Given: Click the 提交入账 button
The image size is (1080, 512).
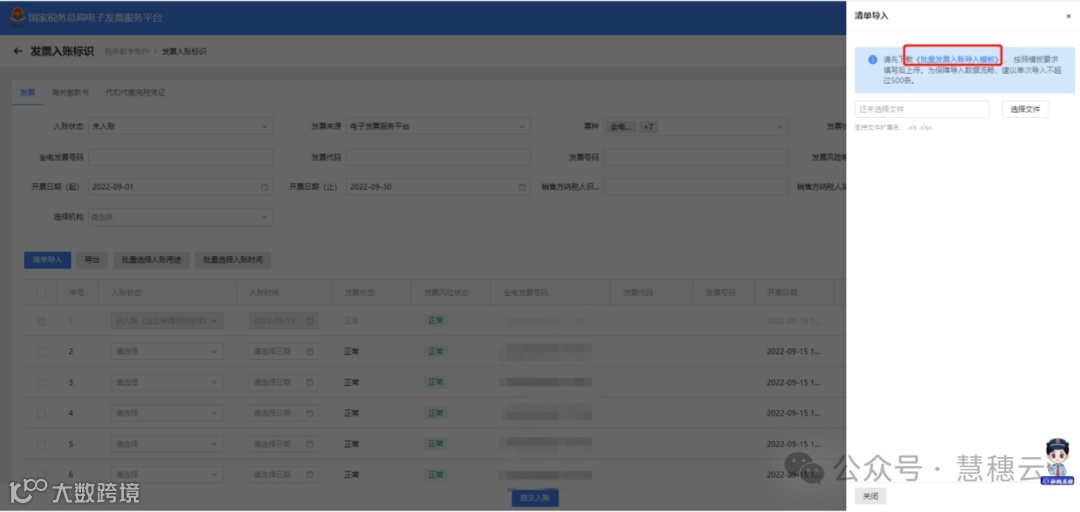Looking at the screenshot, I should point(535,498).
